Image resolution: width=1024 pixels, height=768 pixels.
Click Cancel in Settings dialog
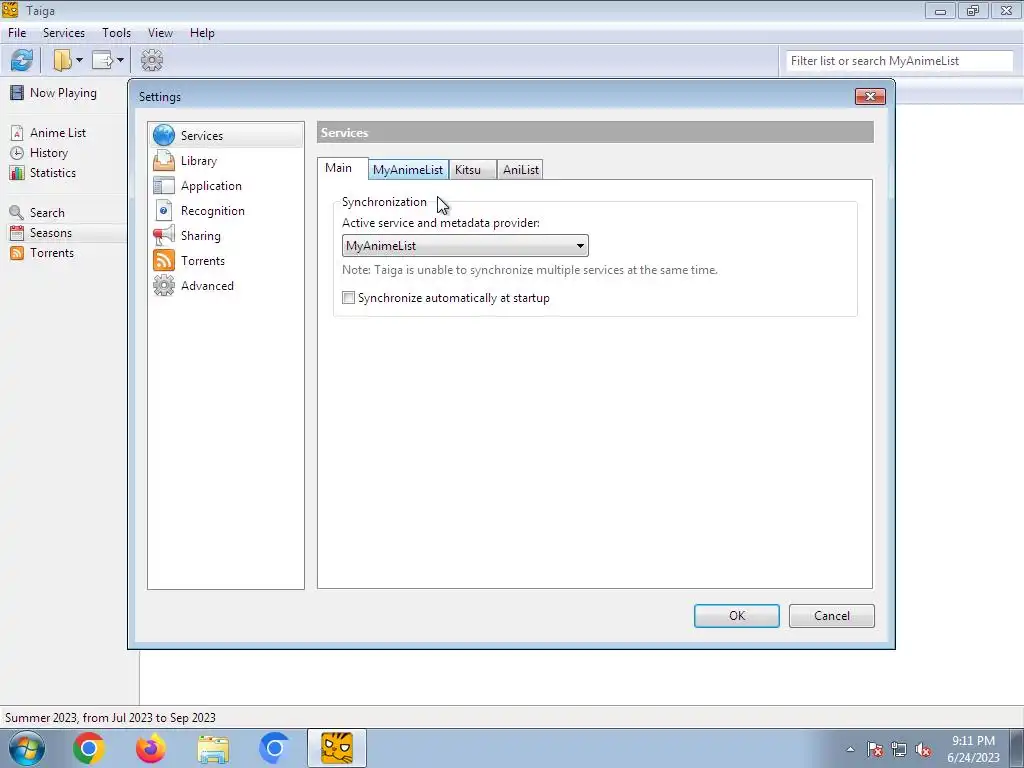(x=831, y=616)
